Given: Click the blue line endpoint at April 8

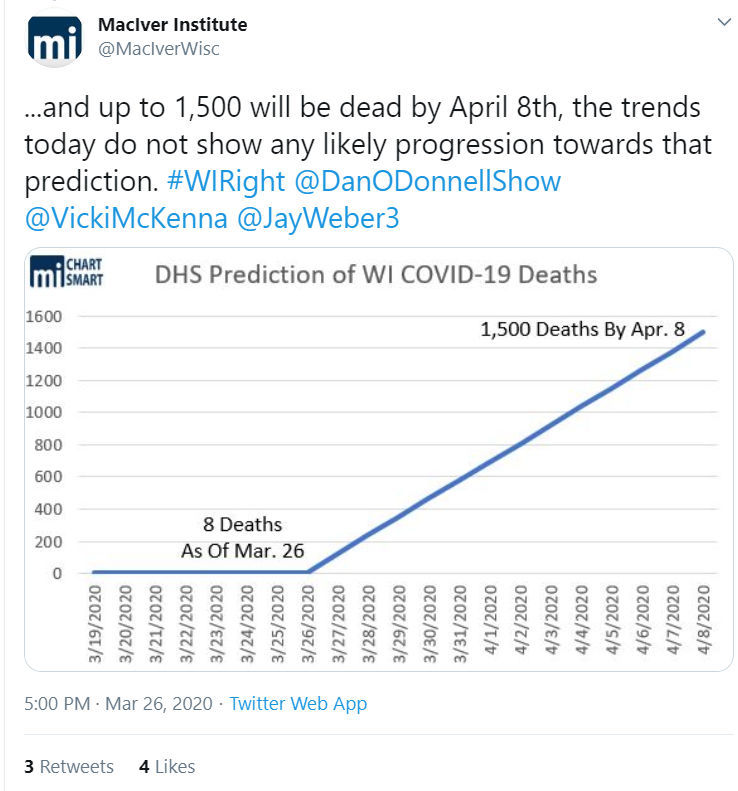Looking at the screenshot, I should [x=702, y=332].
